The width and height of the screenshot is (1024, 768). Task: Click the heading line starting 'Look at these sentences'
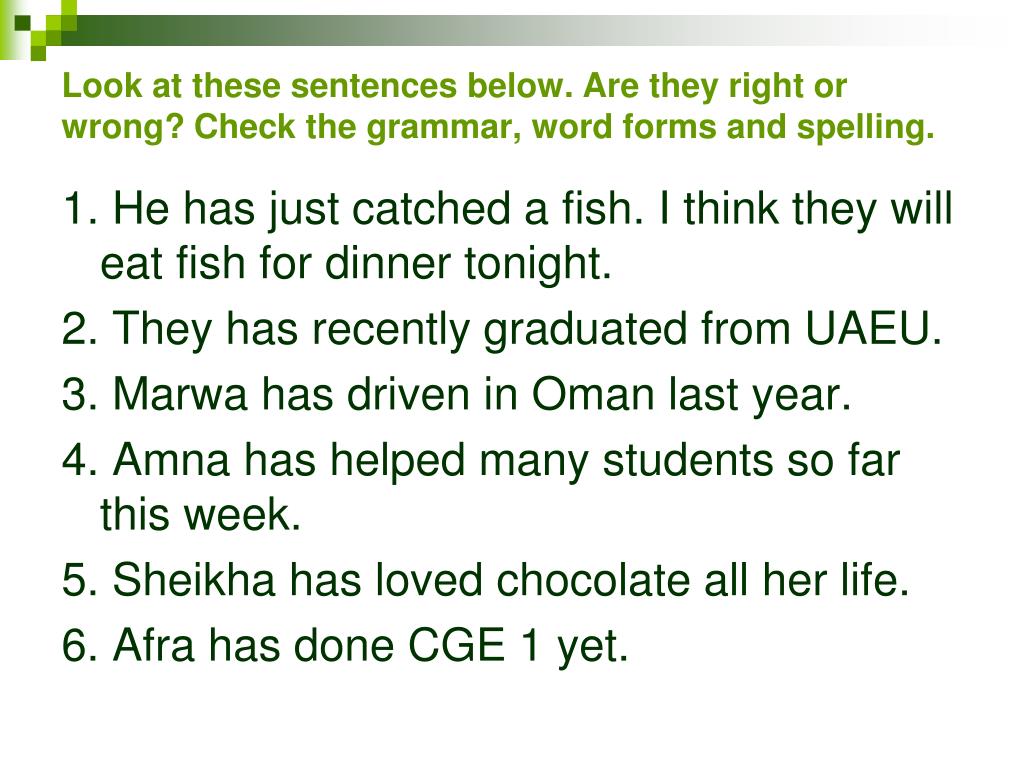pyautogui.click(x=455, y=86)
